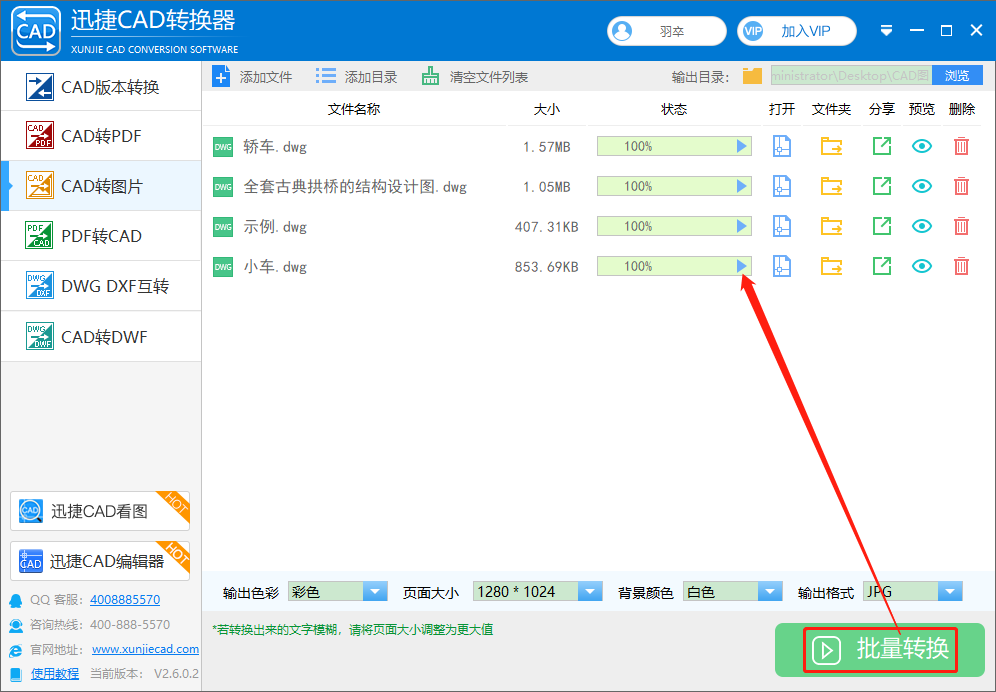Click 小车.dwg 100% progress bar

tap(674, 266)
